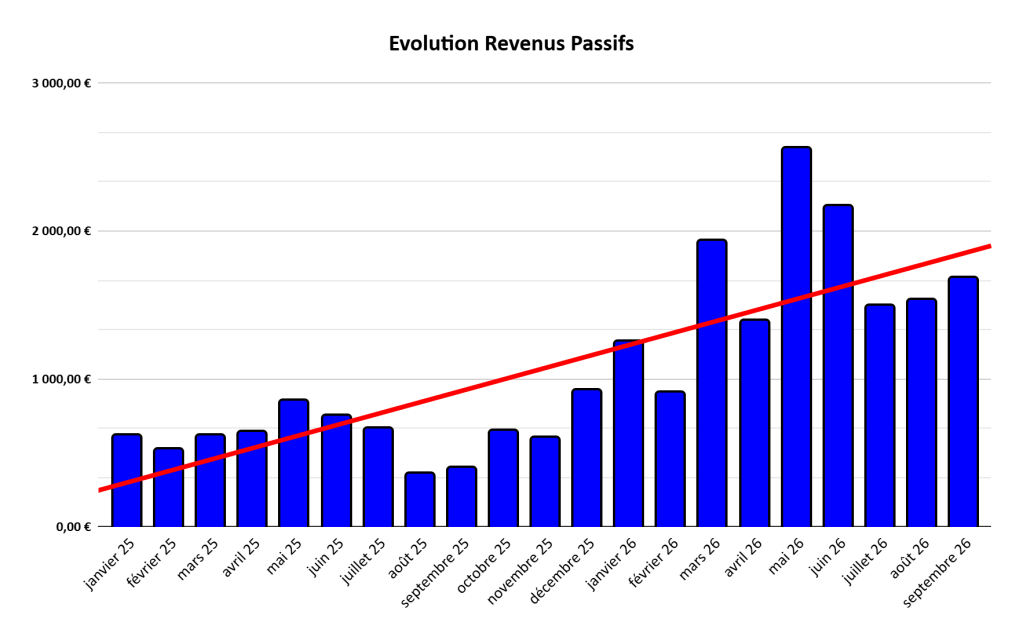Click the janvier 25 axis label
This screenshot has height=637, width=1023.
[x=110, y=565]
